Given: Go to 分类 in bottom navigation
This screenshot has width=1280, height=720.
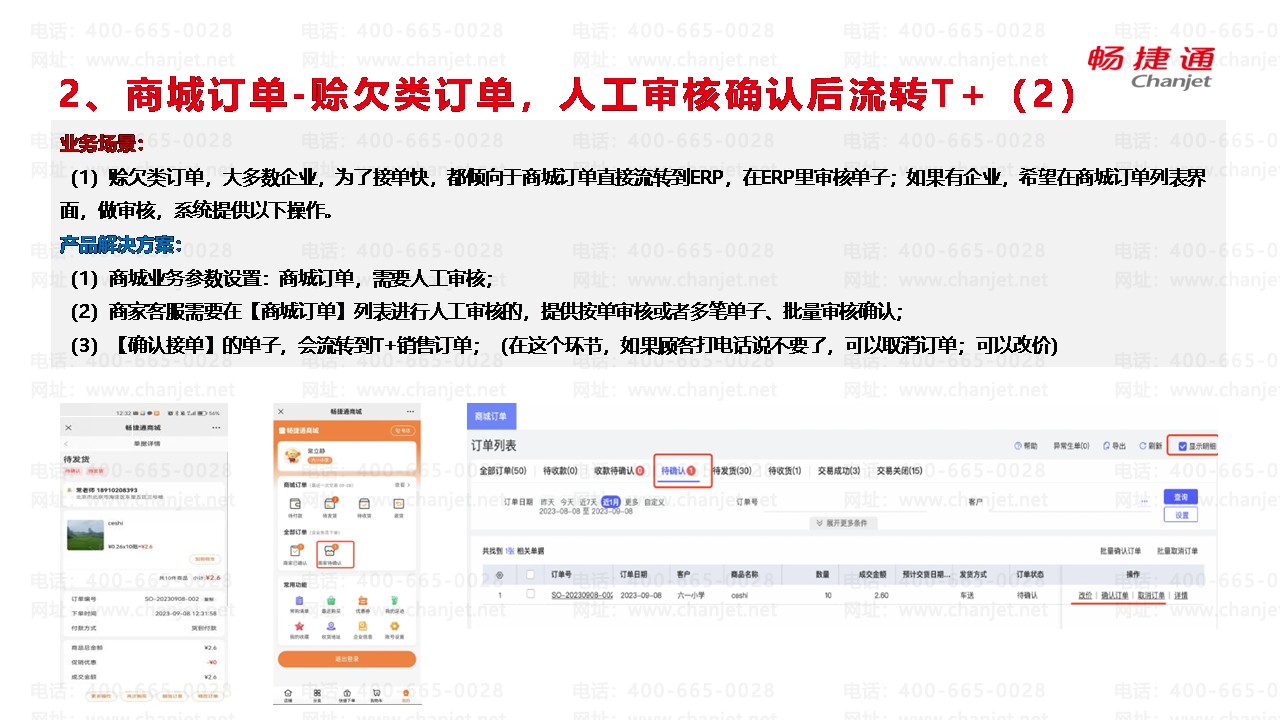Looking at the screenshot, I should [x=318, y=694].
